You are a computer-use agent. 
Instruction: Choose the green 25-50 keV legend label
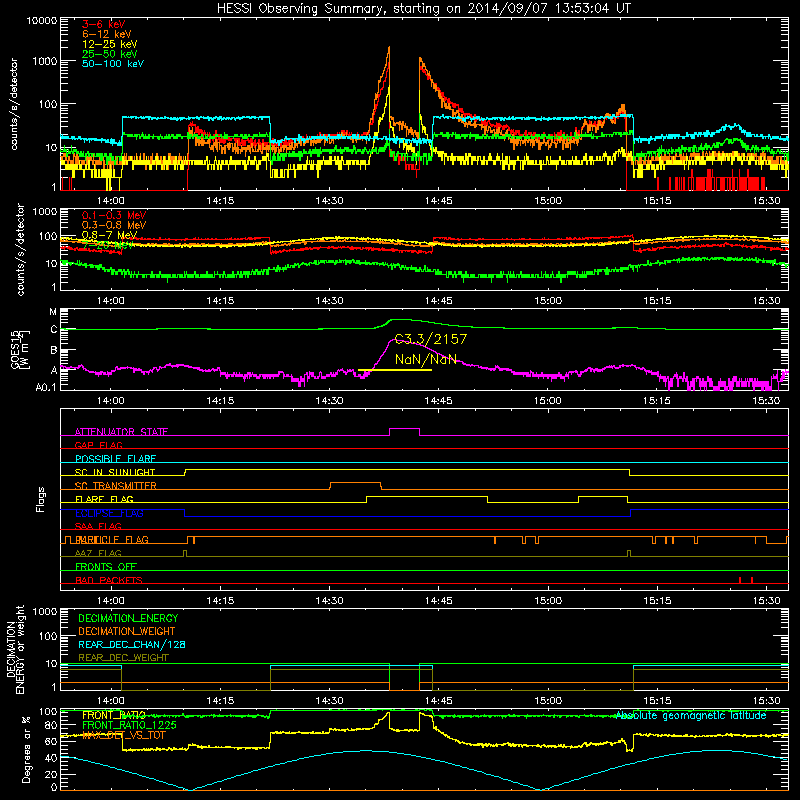[x=110, y=54]
